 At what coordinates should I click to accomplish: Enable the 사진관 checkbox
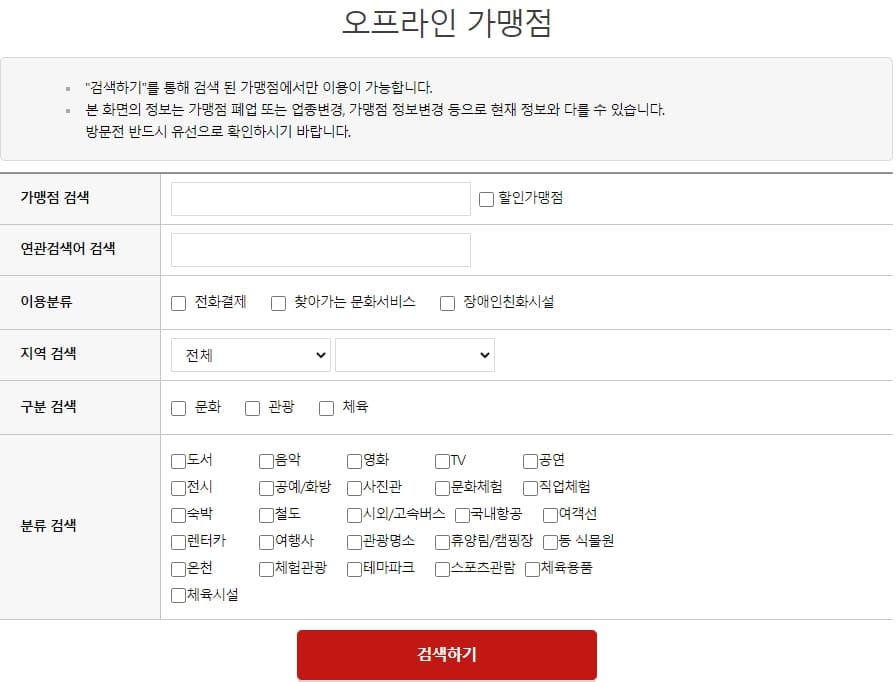click(354, 488)
